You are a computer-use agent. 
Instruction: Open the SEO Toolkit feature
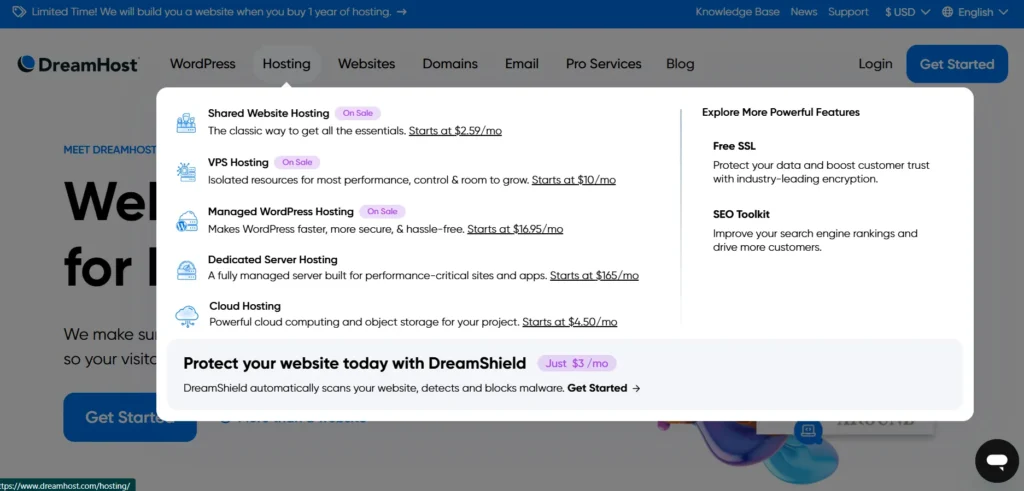click(741, 214)
